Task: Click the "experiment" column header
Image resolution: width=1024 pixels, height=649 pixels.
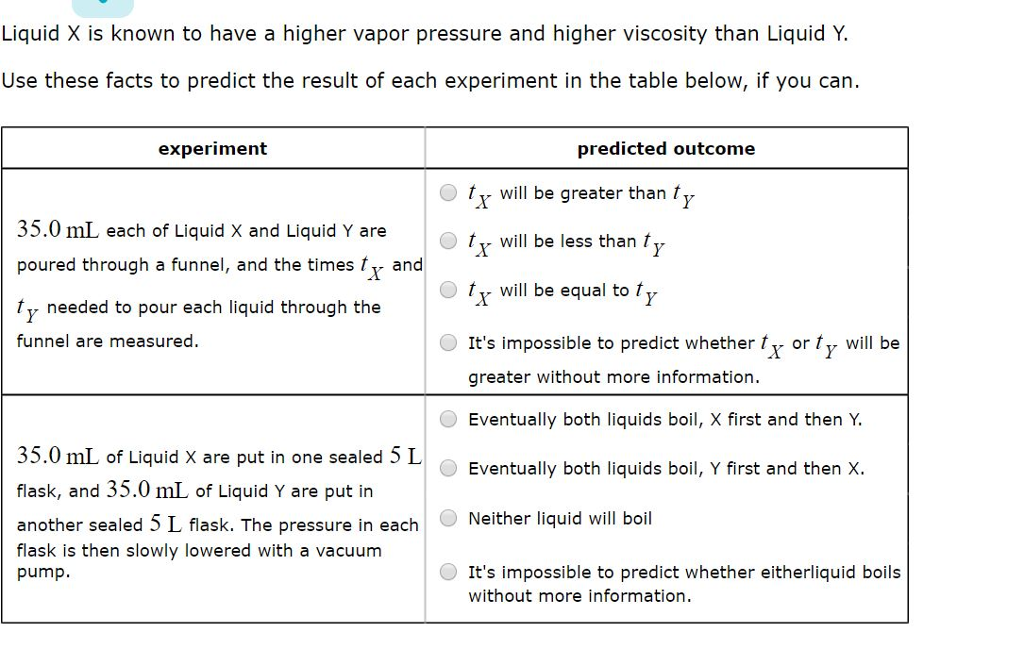Action: coord(212,148)
